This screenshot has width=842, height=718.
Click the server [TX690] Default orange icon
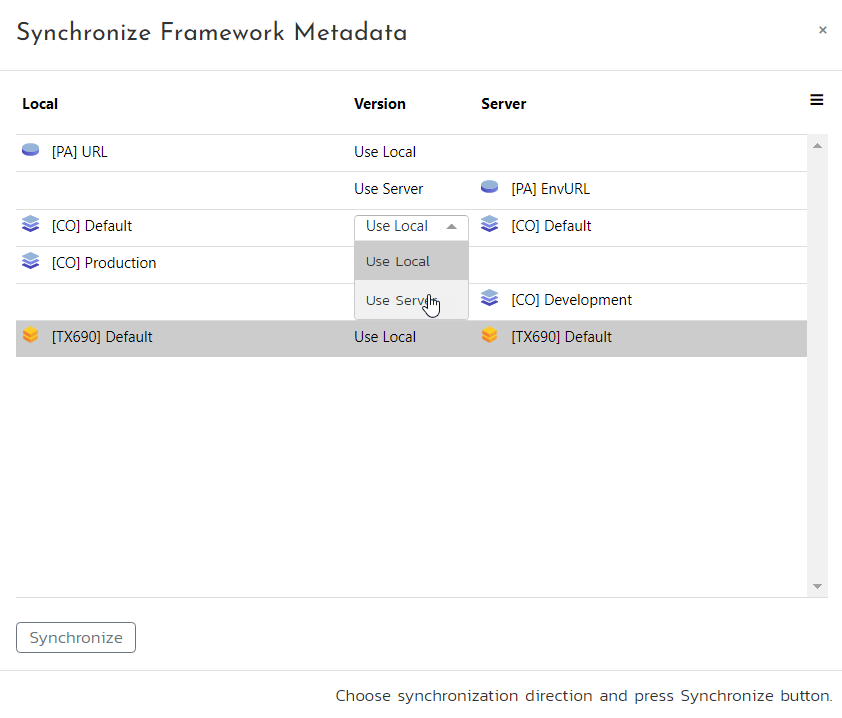coord(489,336)
